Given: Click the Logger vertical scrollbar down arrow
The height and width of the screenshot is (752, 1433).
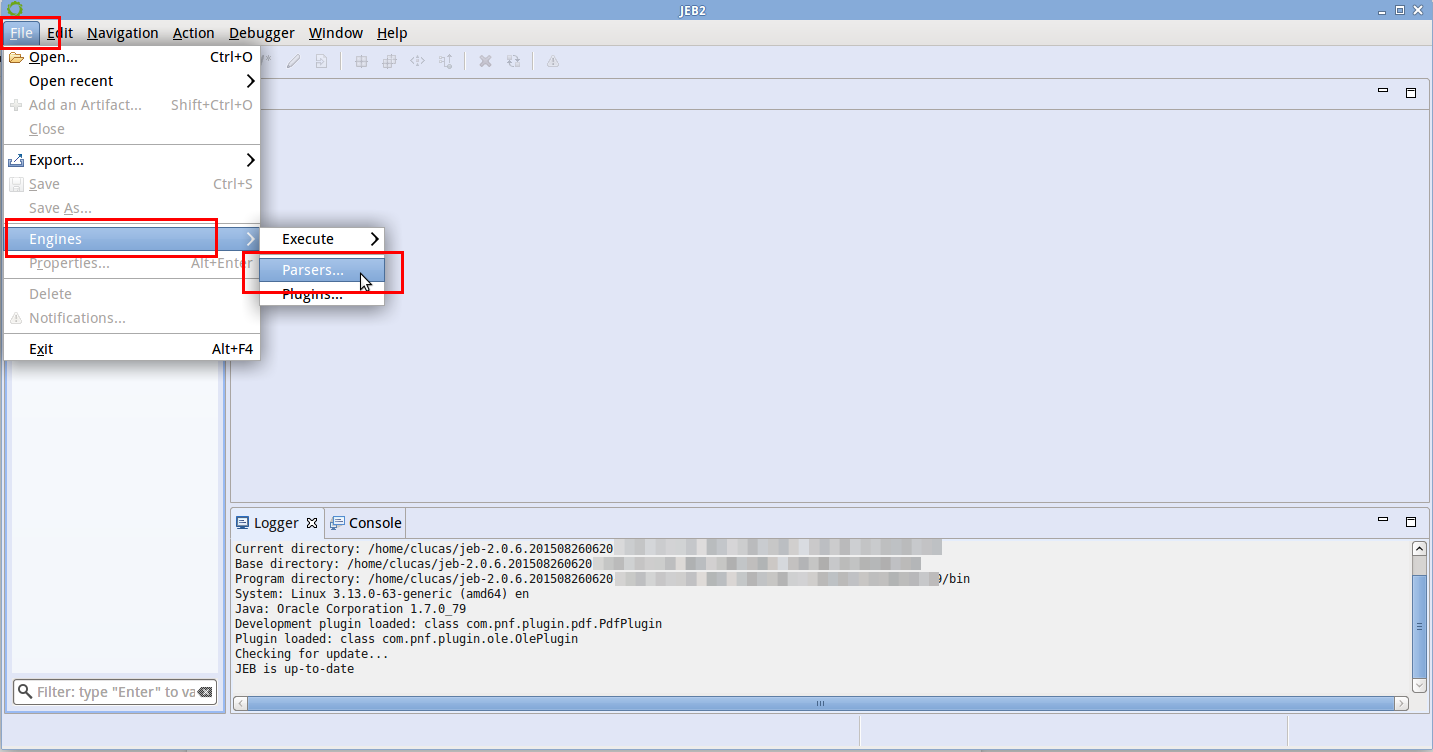Looking at the screenshot, I should pos(1419,685).
